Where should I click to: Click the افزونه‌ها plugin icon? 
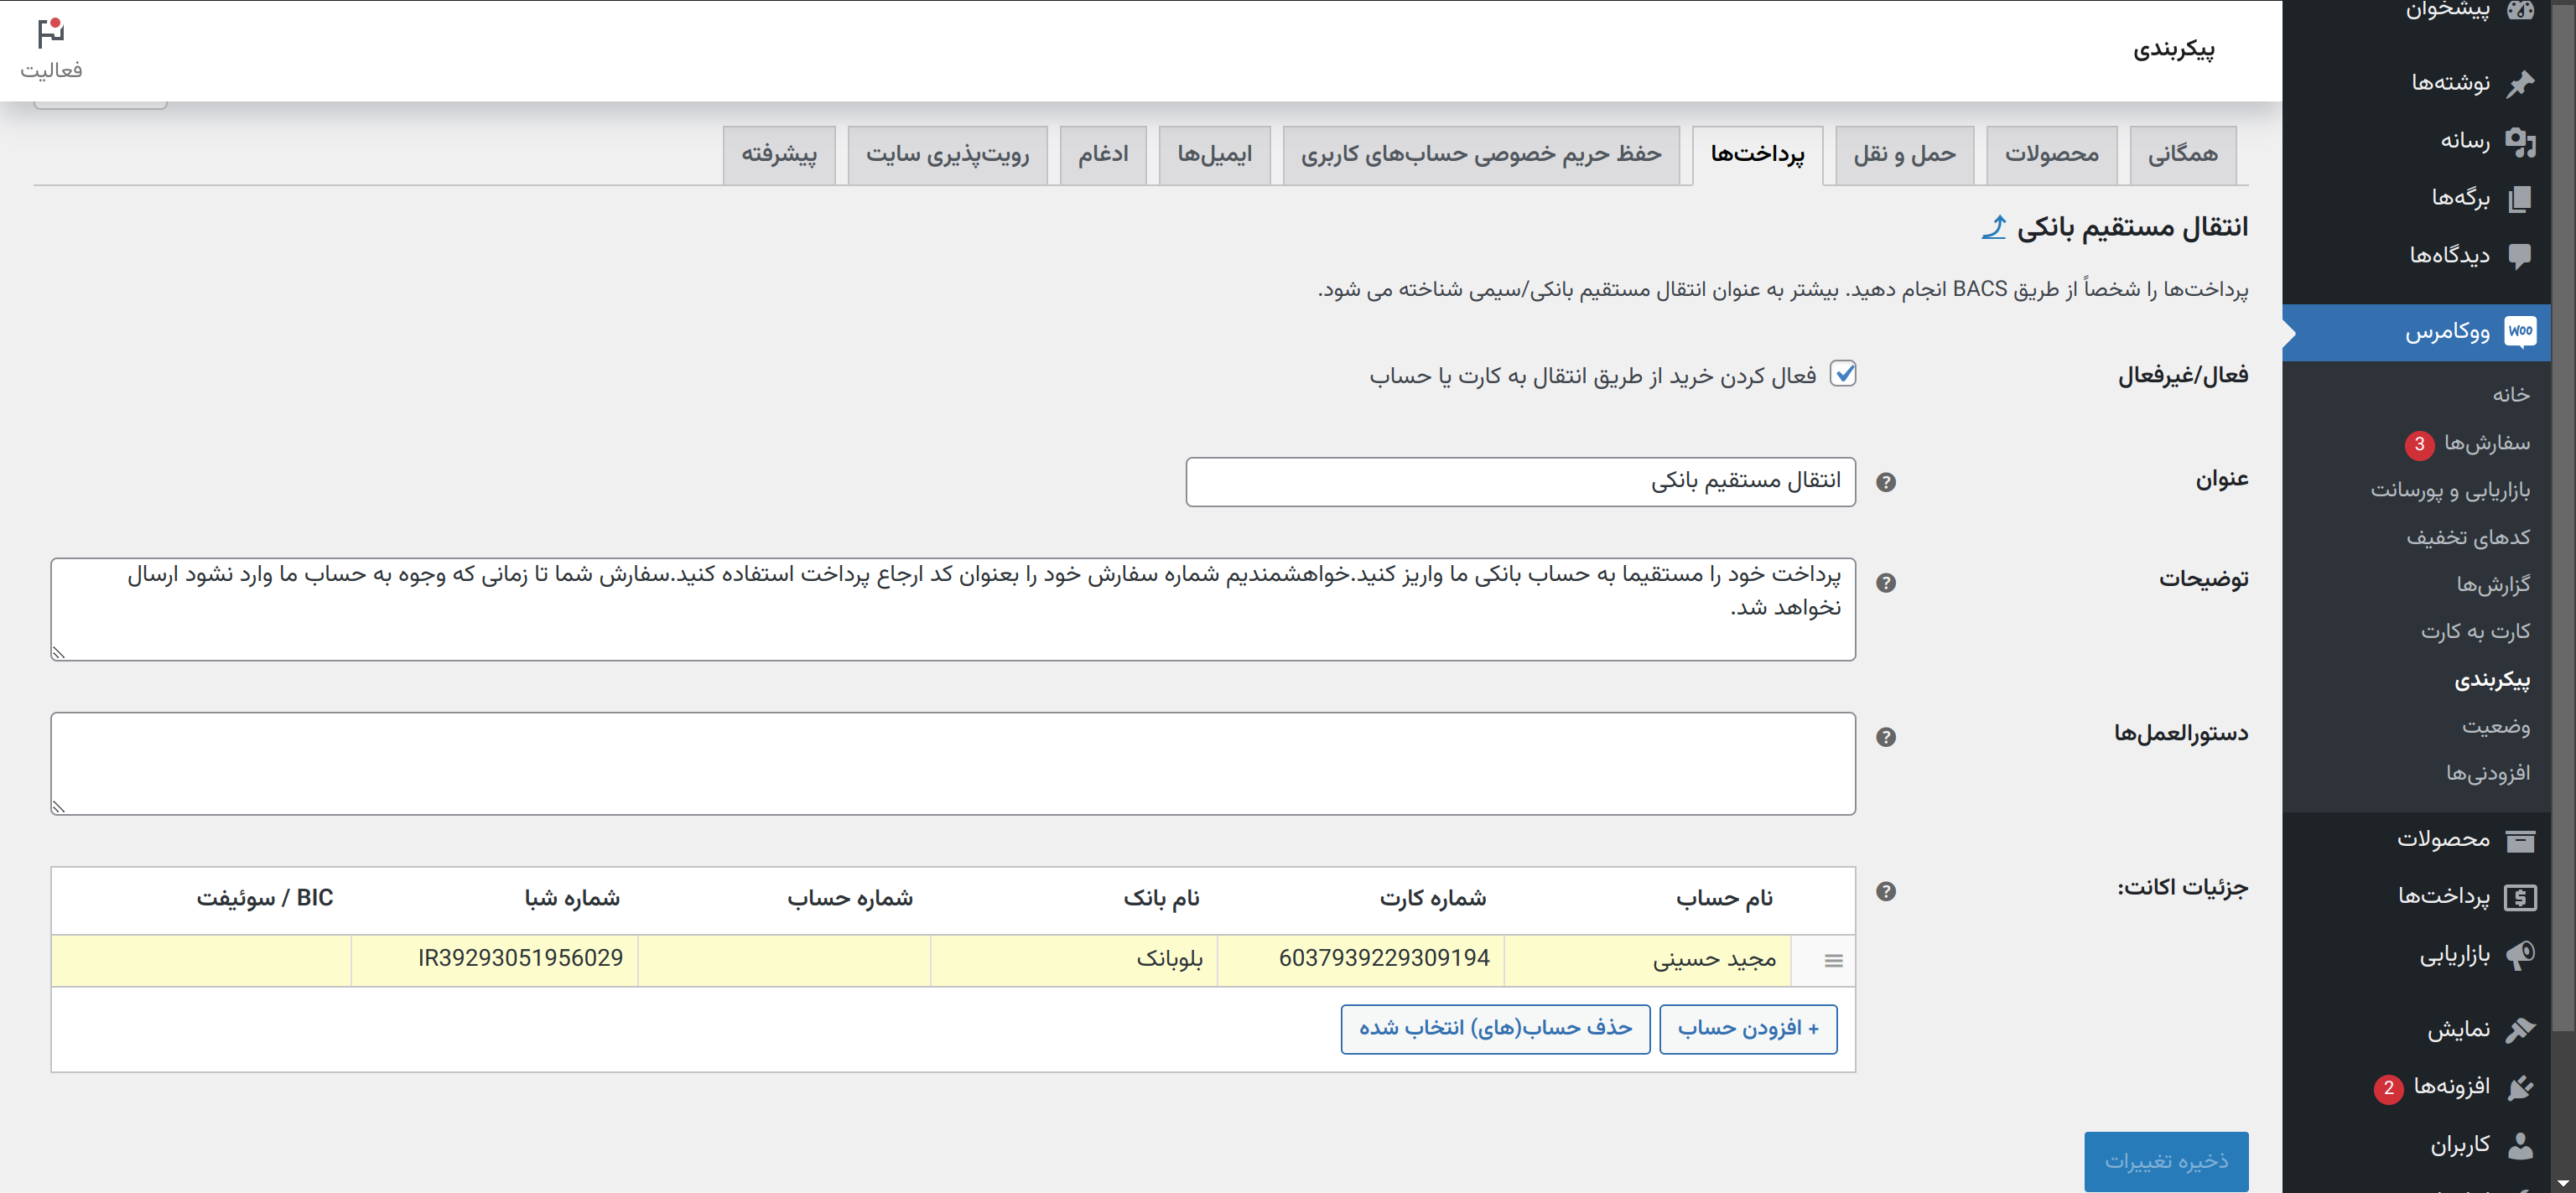2520,1087
